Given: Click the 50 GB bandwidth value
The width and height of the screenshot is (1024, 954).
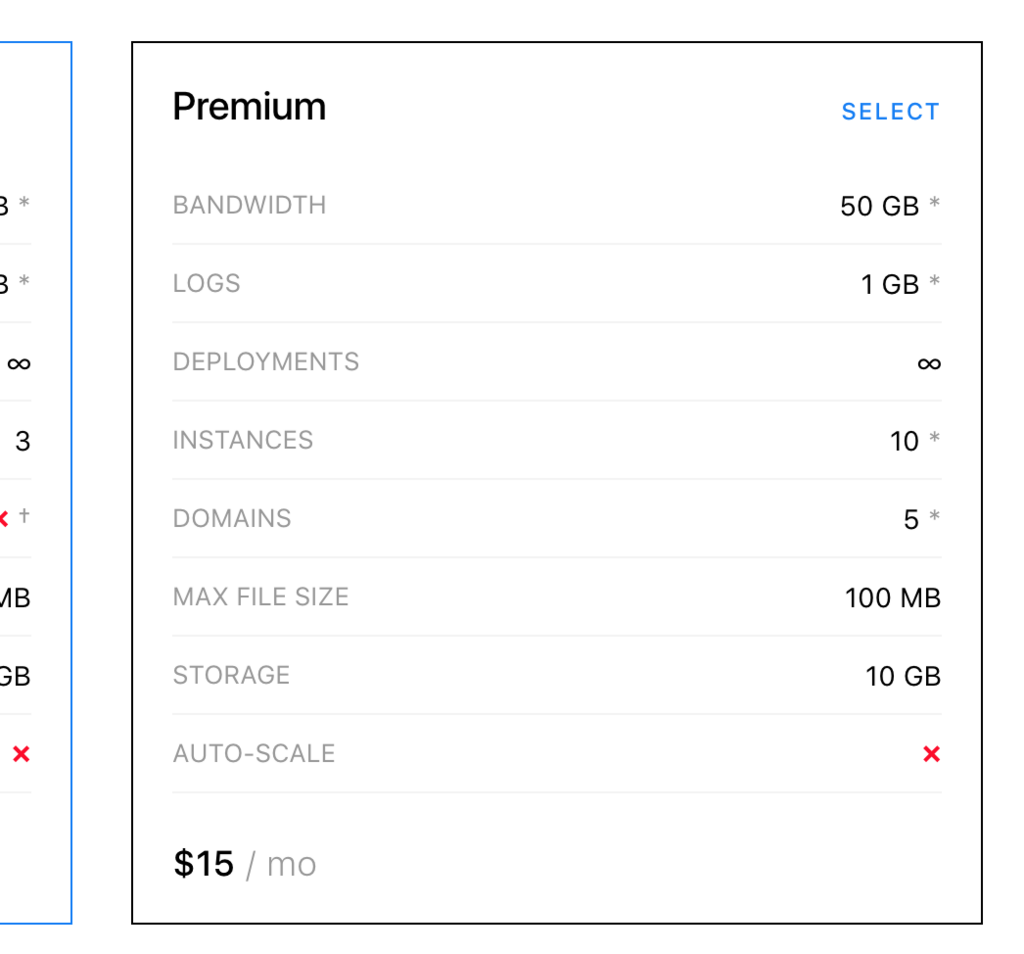Looking at the screenshot, I should [x=880, y=206].
